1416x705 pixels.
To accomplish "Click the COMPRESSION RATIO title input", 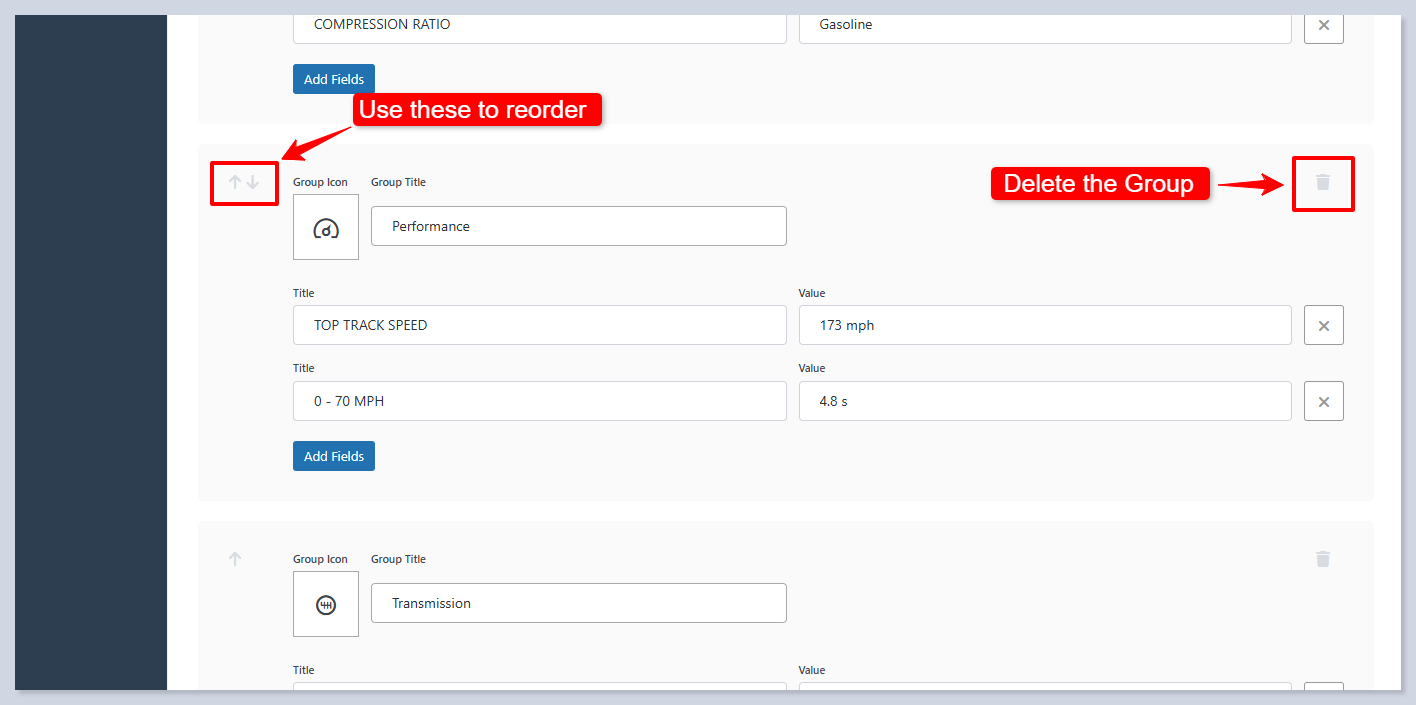I will [x=539, y=26].
